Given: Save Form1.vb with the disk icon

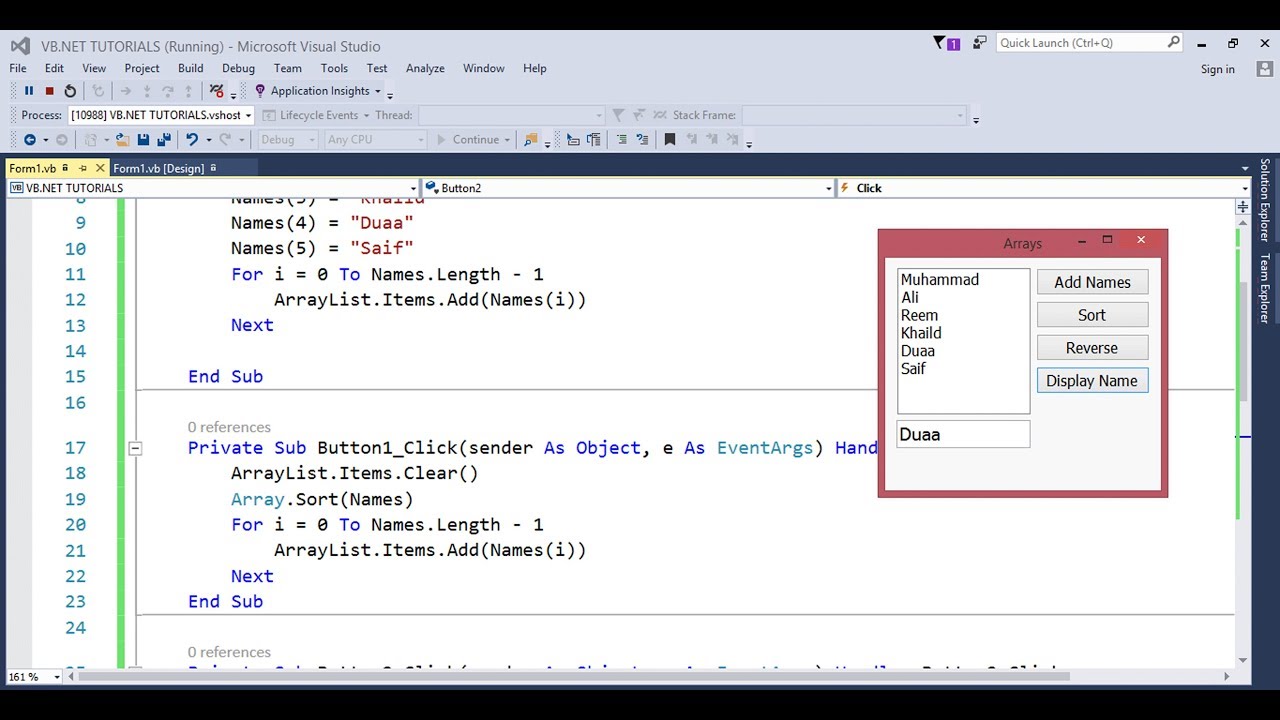Looking at the screenshot, I should click(x=143, y=140).
